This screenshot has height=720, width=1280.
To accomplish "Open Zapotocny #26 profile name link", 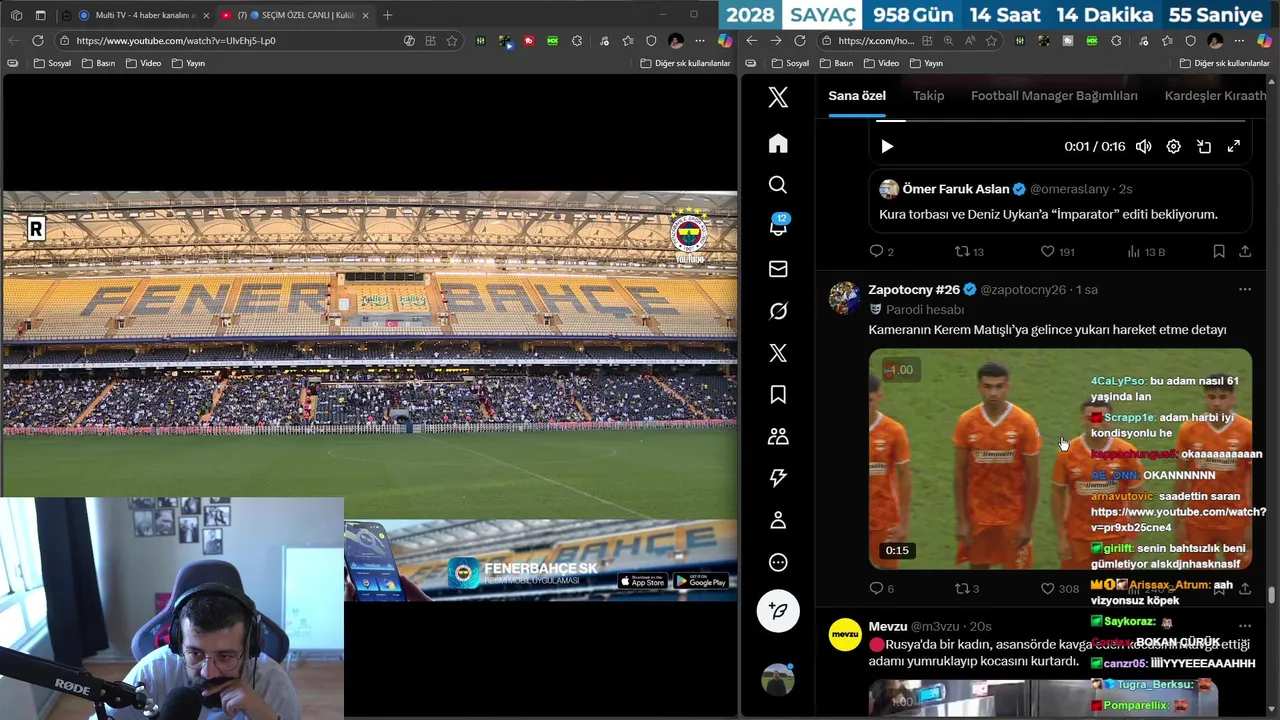I will point(913,290).
